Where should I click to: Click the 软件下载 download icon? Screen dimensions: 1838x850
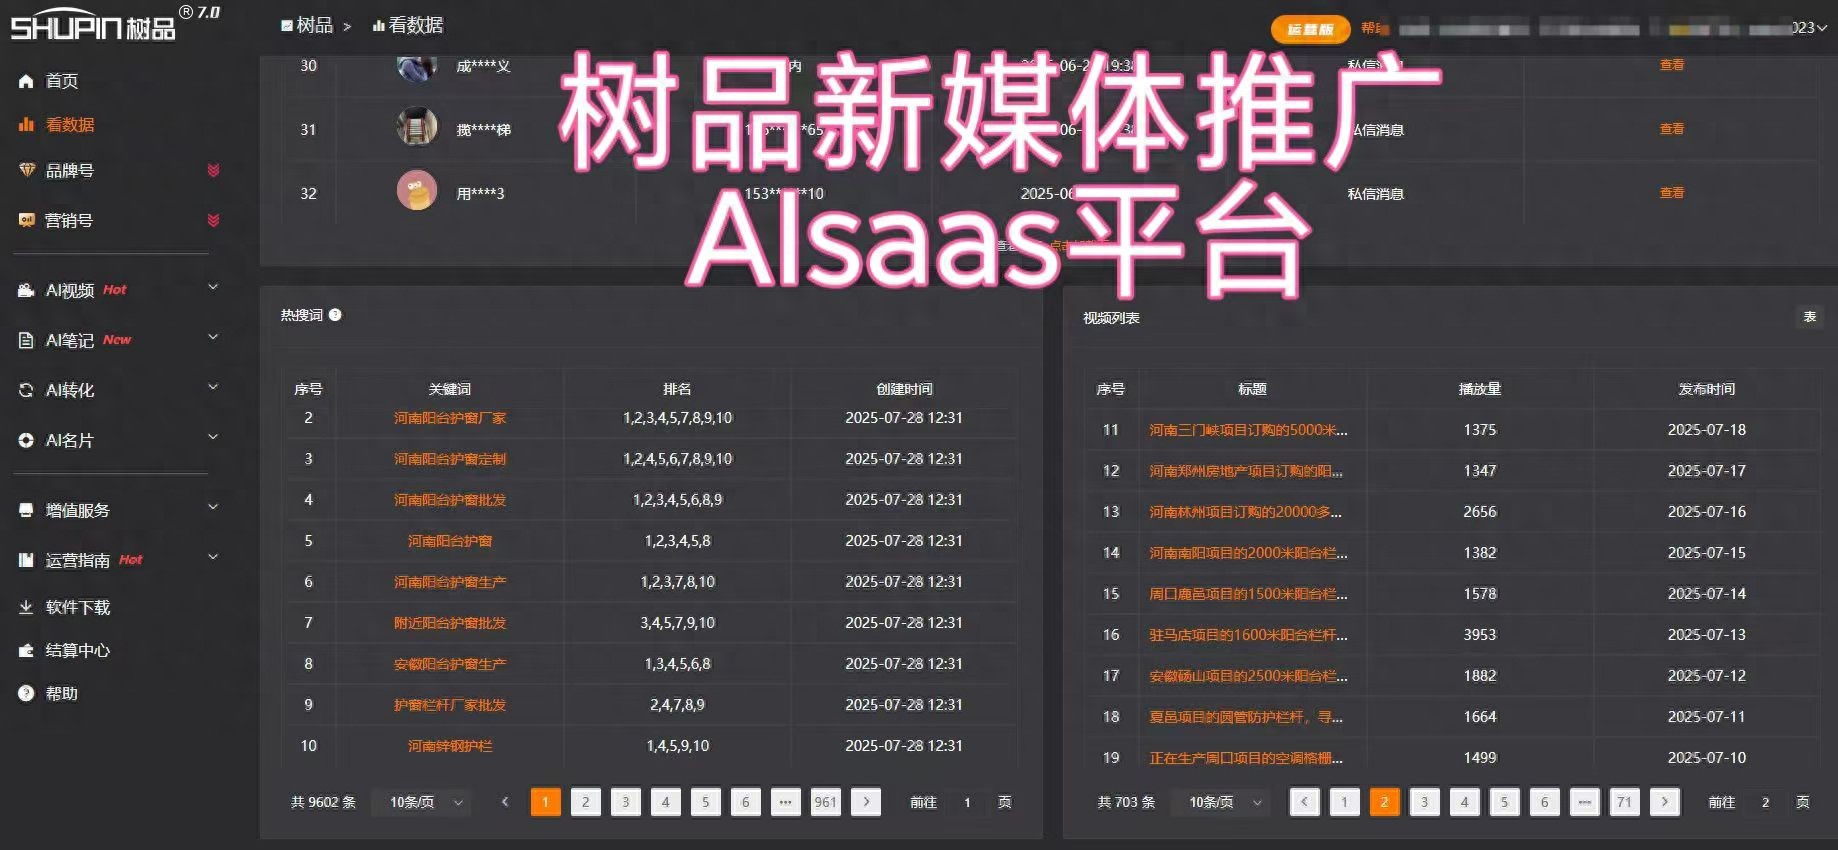[x=26, y=607]
